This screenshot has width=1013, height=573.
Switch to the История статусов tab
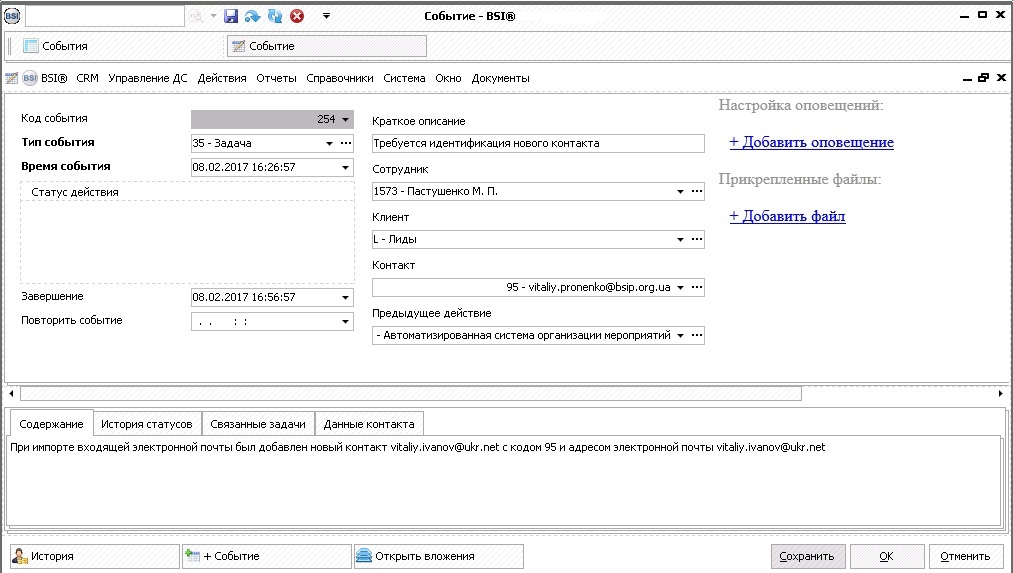tap(147, 424)
